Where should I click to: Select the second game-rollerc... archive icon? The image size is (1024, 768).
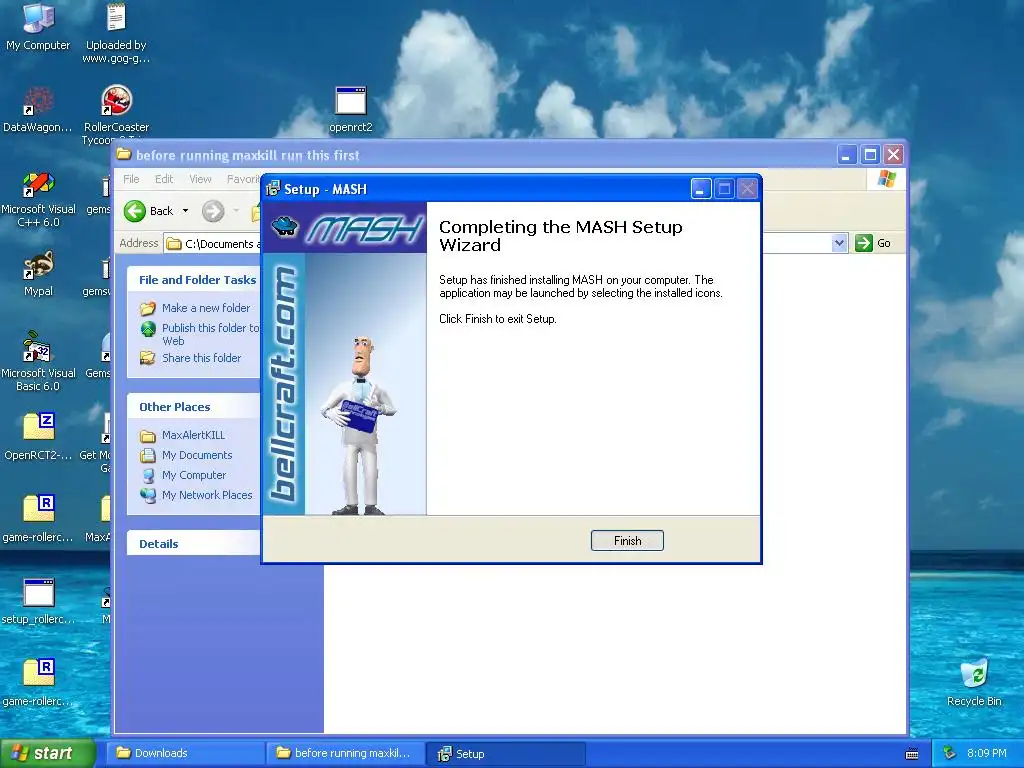pyautogui.click(x=38, y=683)
